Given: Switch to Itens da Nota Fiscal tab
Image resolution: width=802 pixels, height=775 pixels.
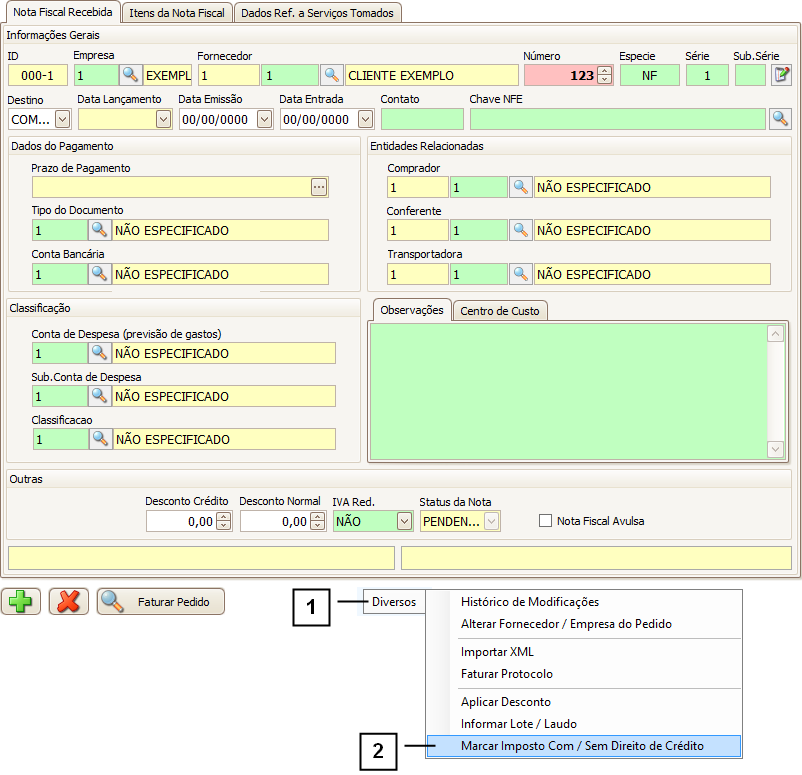Looking at the screenshot, I should tap(177, 13).
